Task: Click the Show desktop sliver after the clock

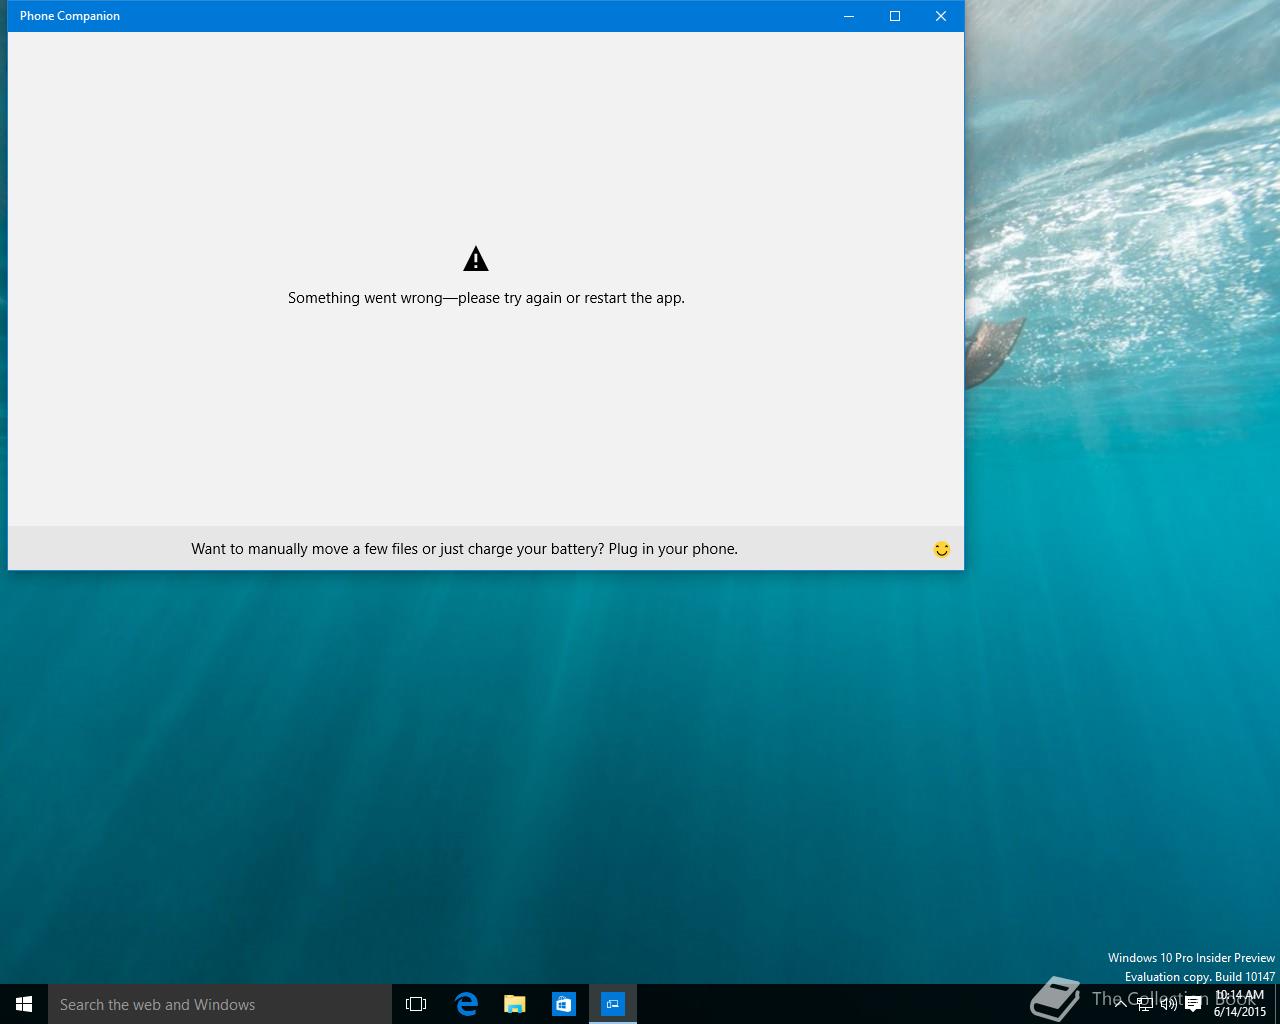Action: point(1277,1004)
